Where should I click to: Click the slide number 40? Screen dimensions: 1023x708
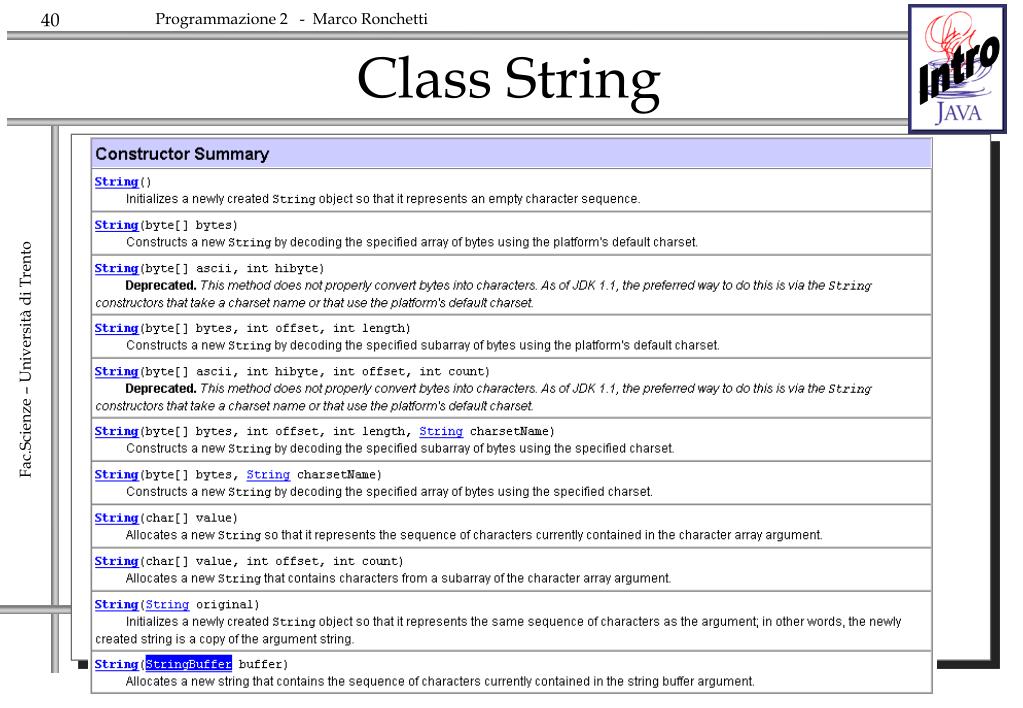(x=50, y=20)
